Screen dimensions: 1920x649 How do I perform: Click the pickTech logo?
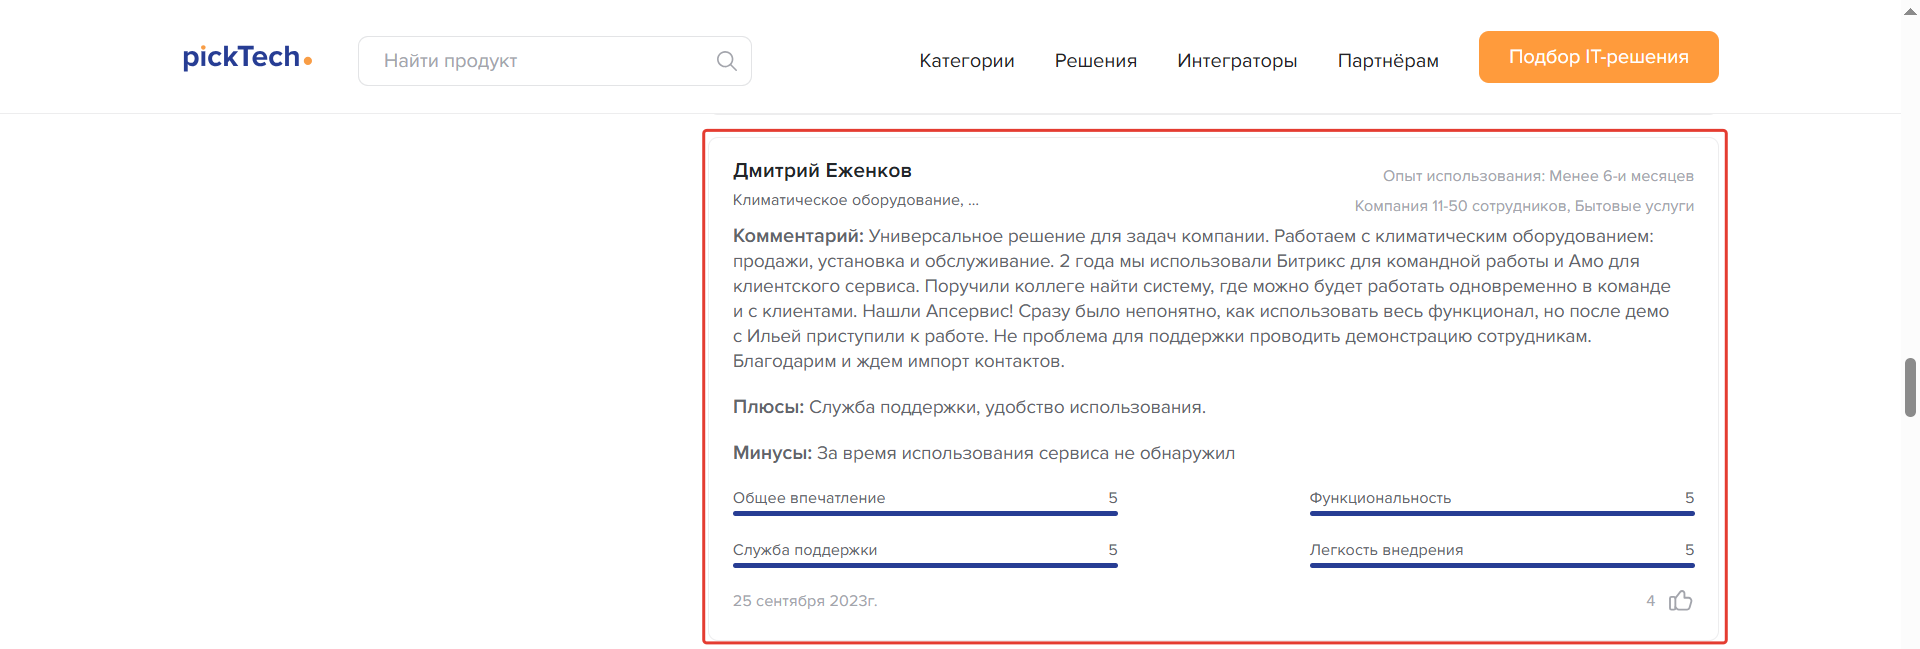tap(247, 58)
